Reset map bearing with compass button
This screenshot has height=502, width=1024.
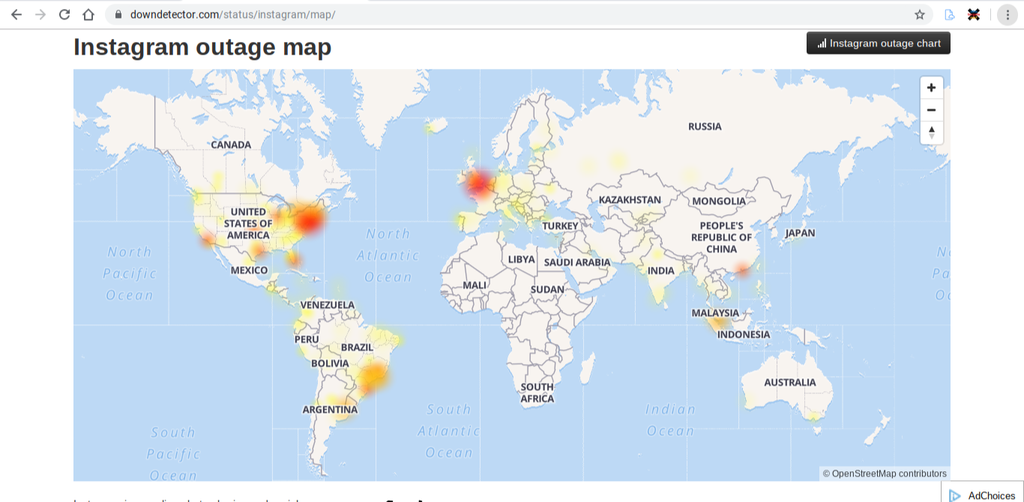point(931,132)
